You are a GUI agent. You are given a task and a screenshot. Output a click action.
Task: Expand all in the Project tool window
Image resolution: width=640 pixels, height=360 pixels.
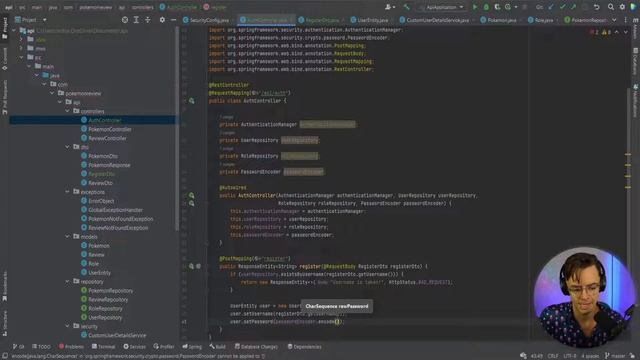(x=136, y=20)
